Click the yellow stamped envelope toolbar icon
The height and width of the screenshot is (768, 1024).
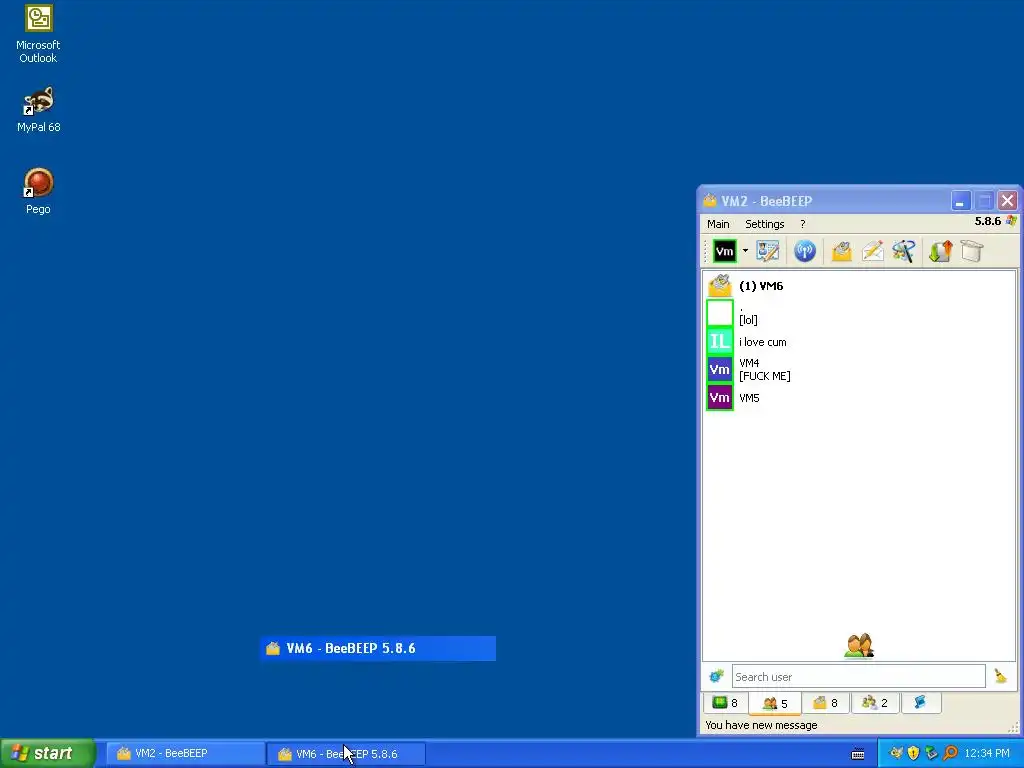pyautogui.click(x=842, y=251)
